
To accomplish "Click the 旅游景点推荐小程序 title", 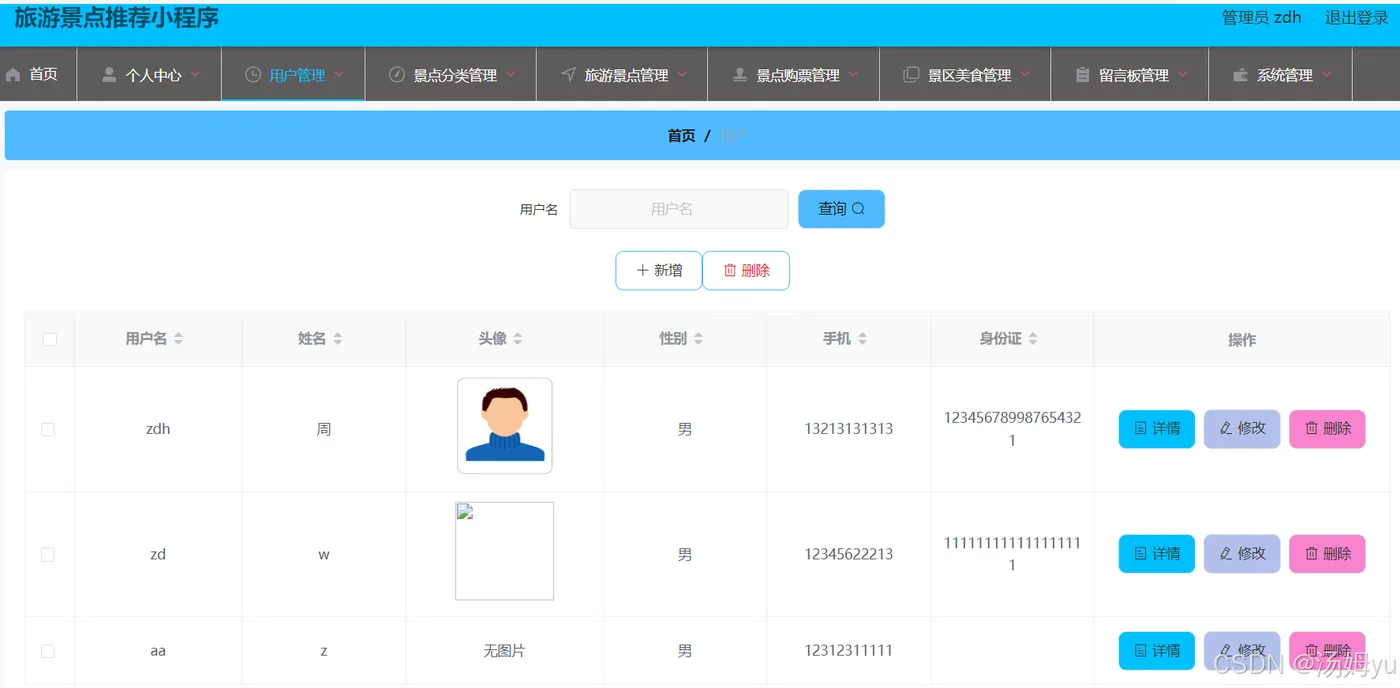I will (117, 17).
